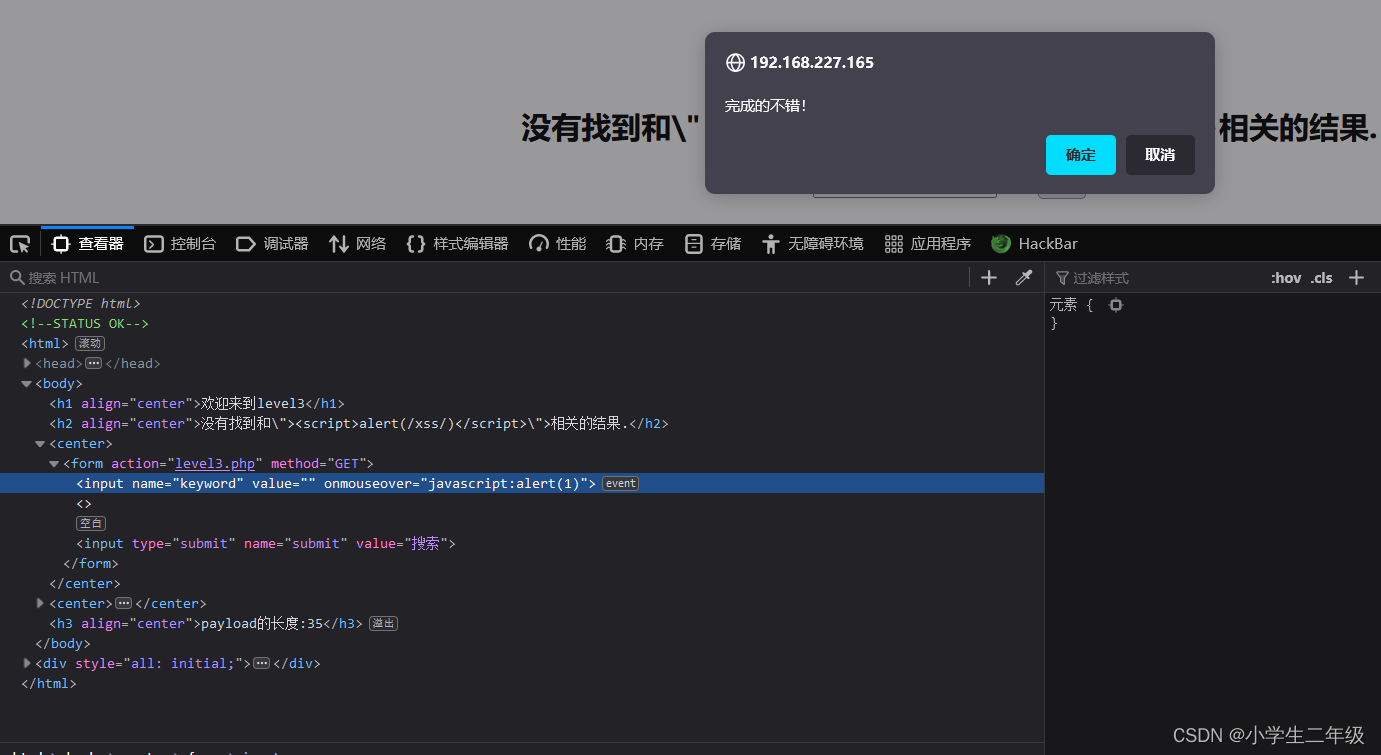Click the ellipsis badge in div element
The height and width of the screenshot is (755, 1381).
261,663
